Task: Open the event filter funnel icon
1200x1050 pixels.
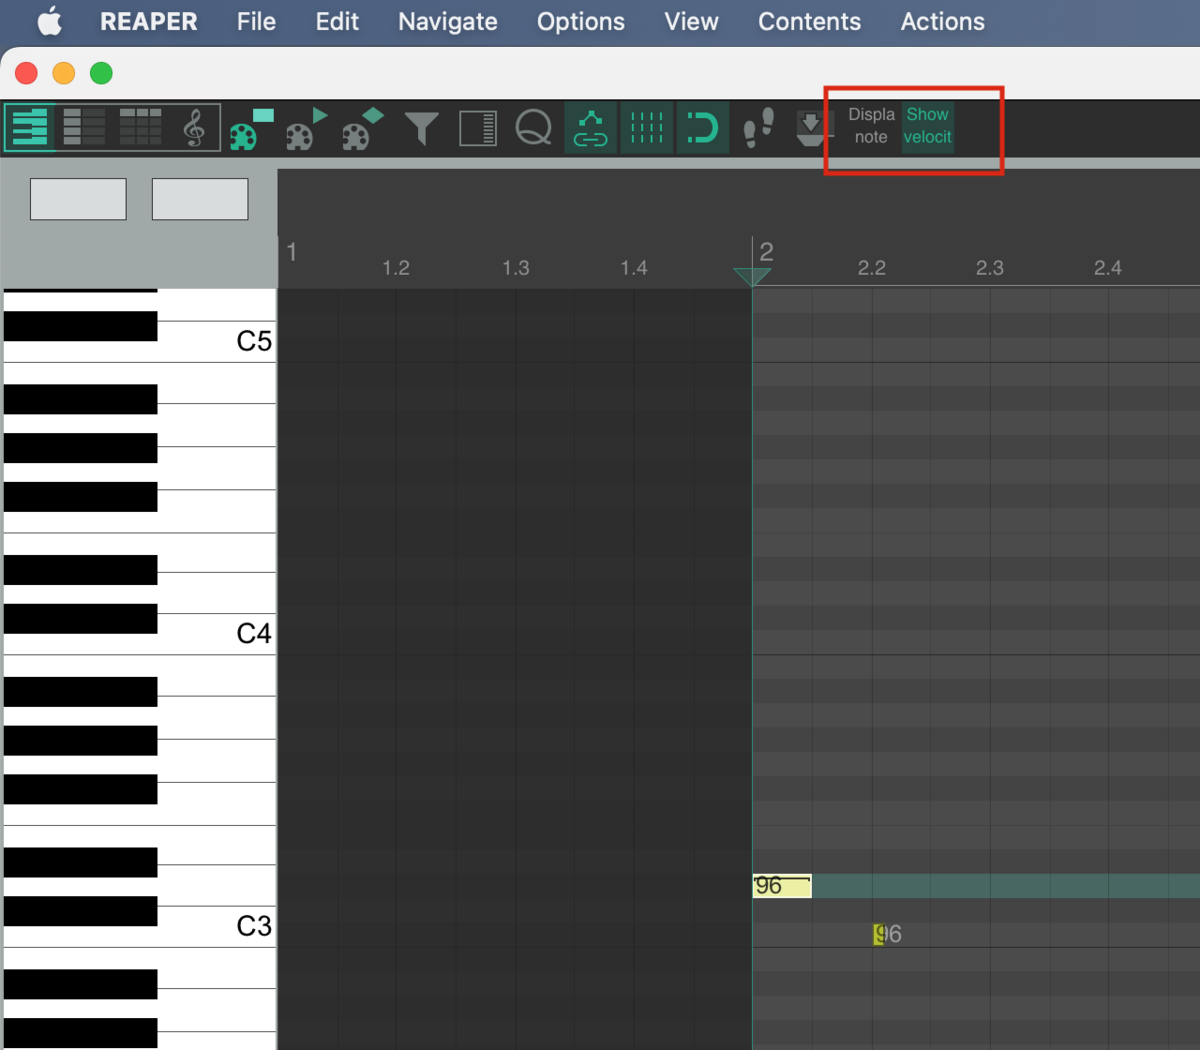Action: tap(421, 129)
